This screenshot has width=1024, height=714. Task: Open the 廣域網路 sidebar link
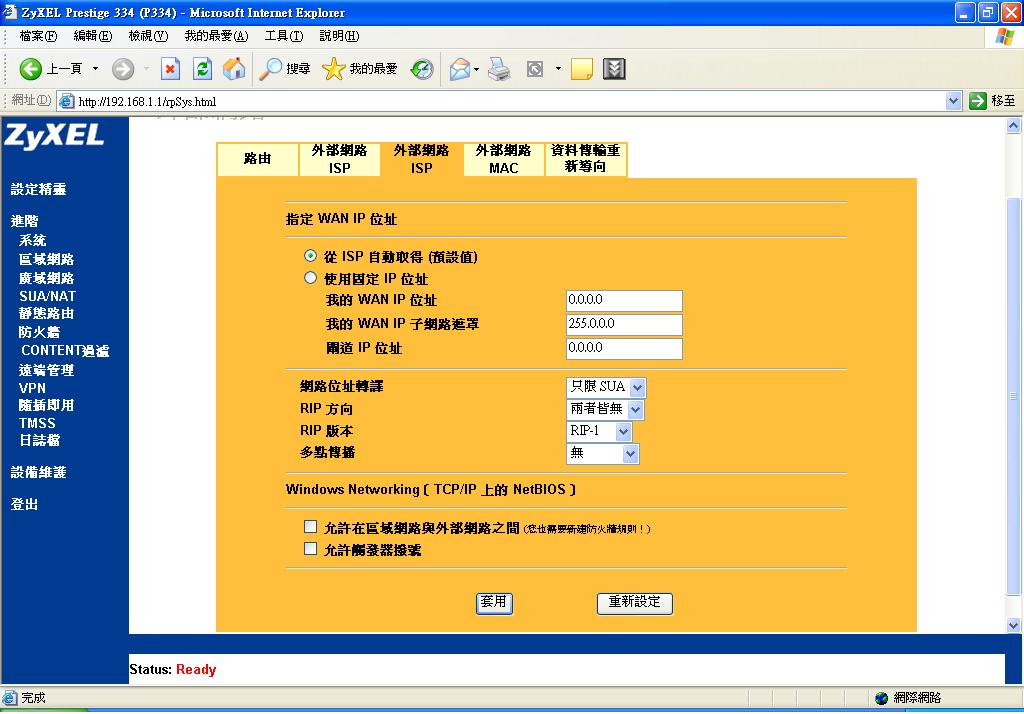[x=46, y=278]
